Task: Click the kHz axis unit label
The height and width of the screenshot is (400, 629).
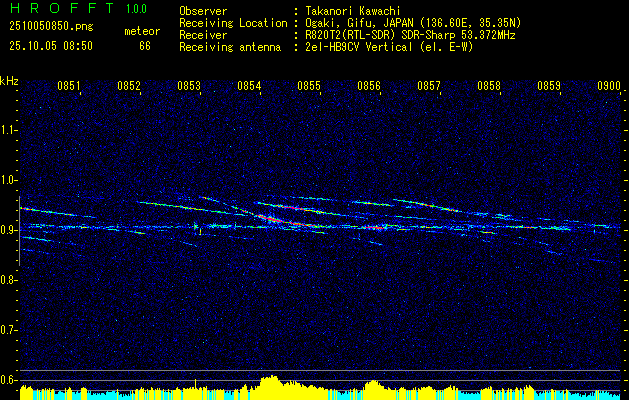Action: 9,81
